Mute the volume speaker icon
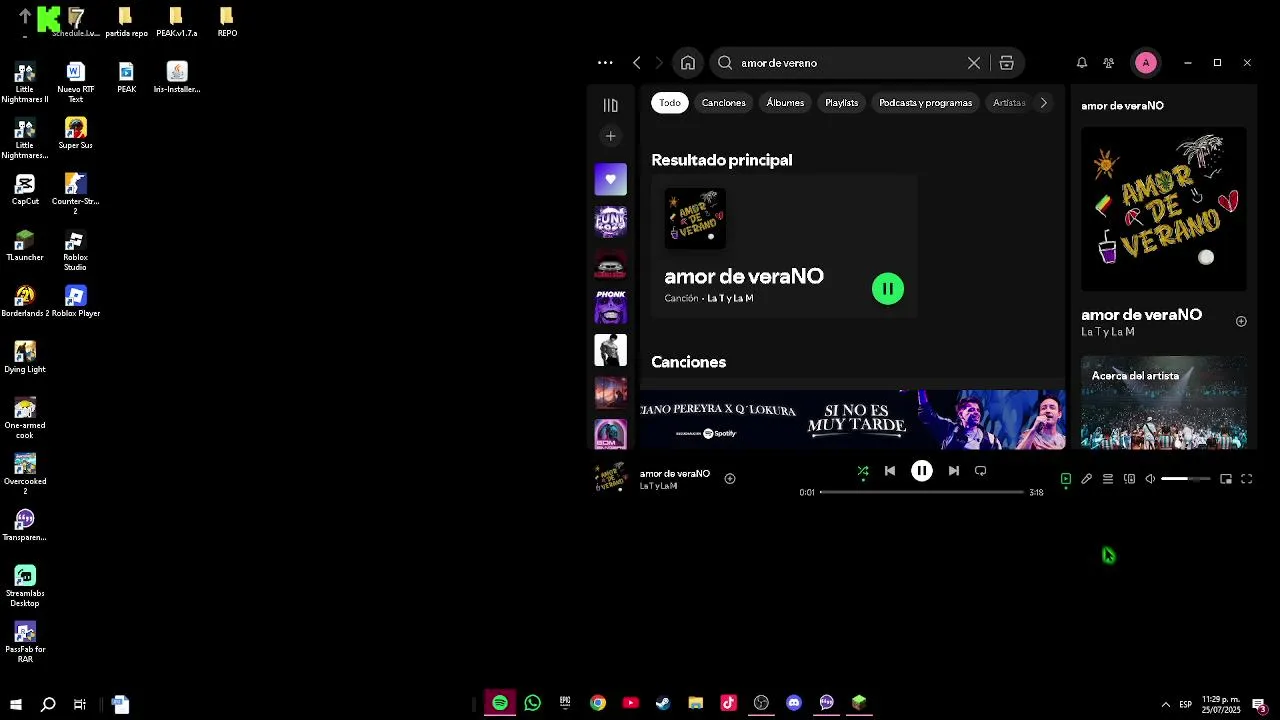The image size is (1280, 720). pyautogui.click(x=1150, y=479)
